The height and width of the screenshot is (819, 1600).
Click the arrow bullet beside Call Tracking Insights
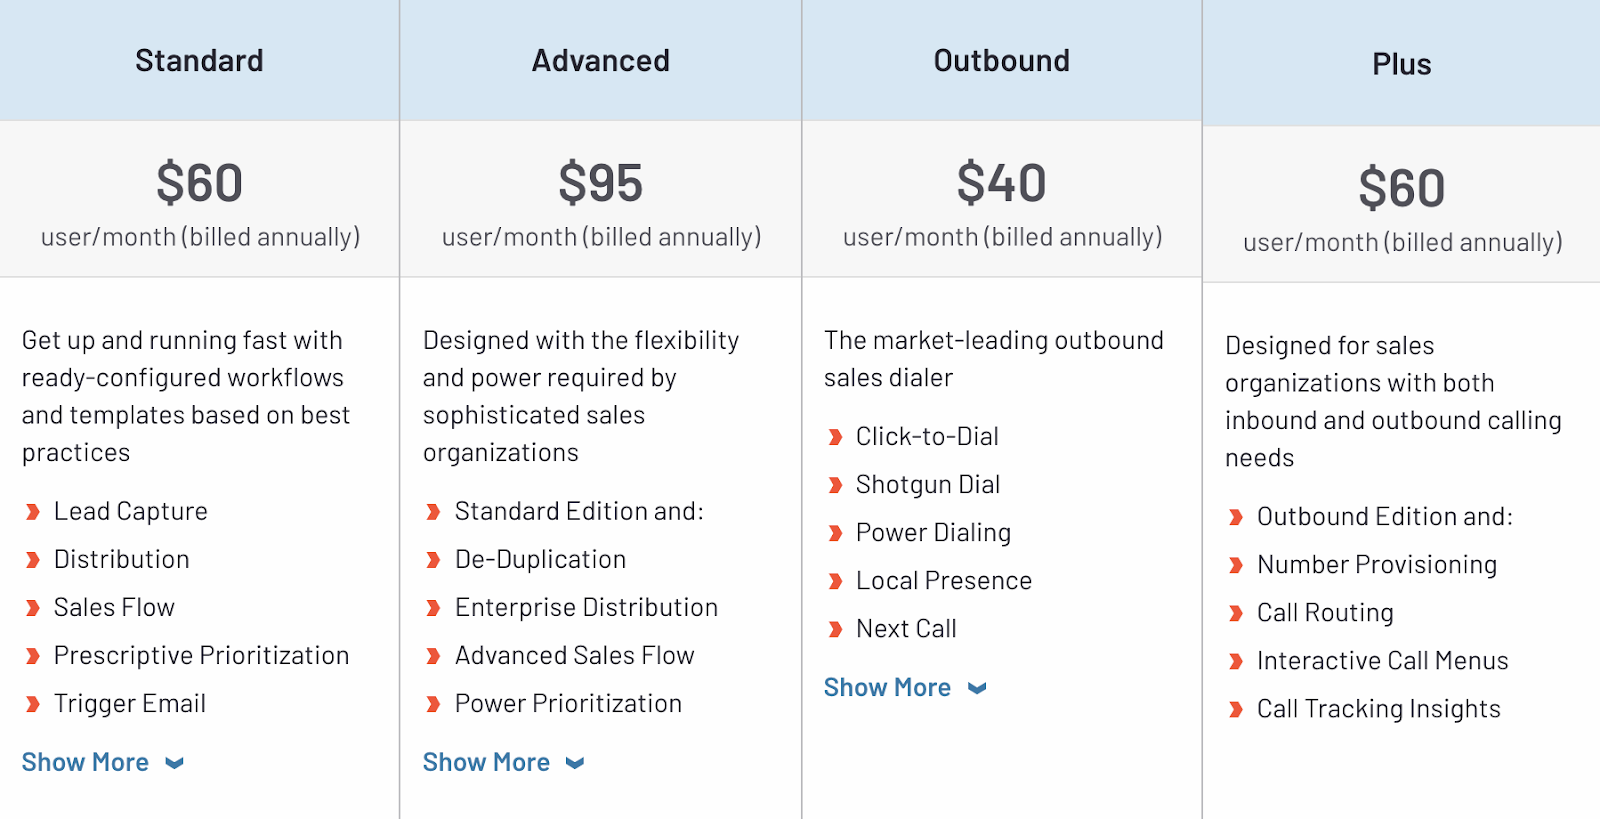[x=1236, y=709]
